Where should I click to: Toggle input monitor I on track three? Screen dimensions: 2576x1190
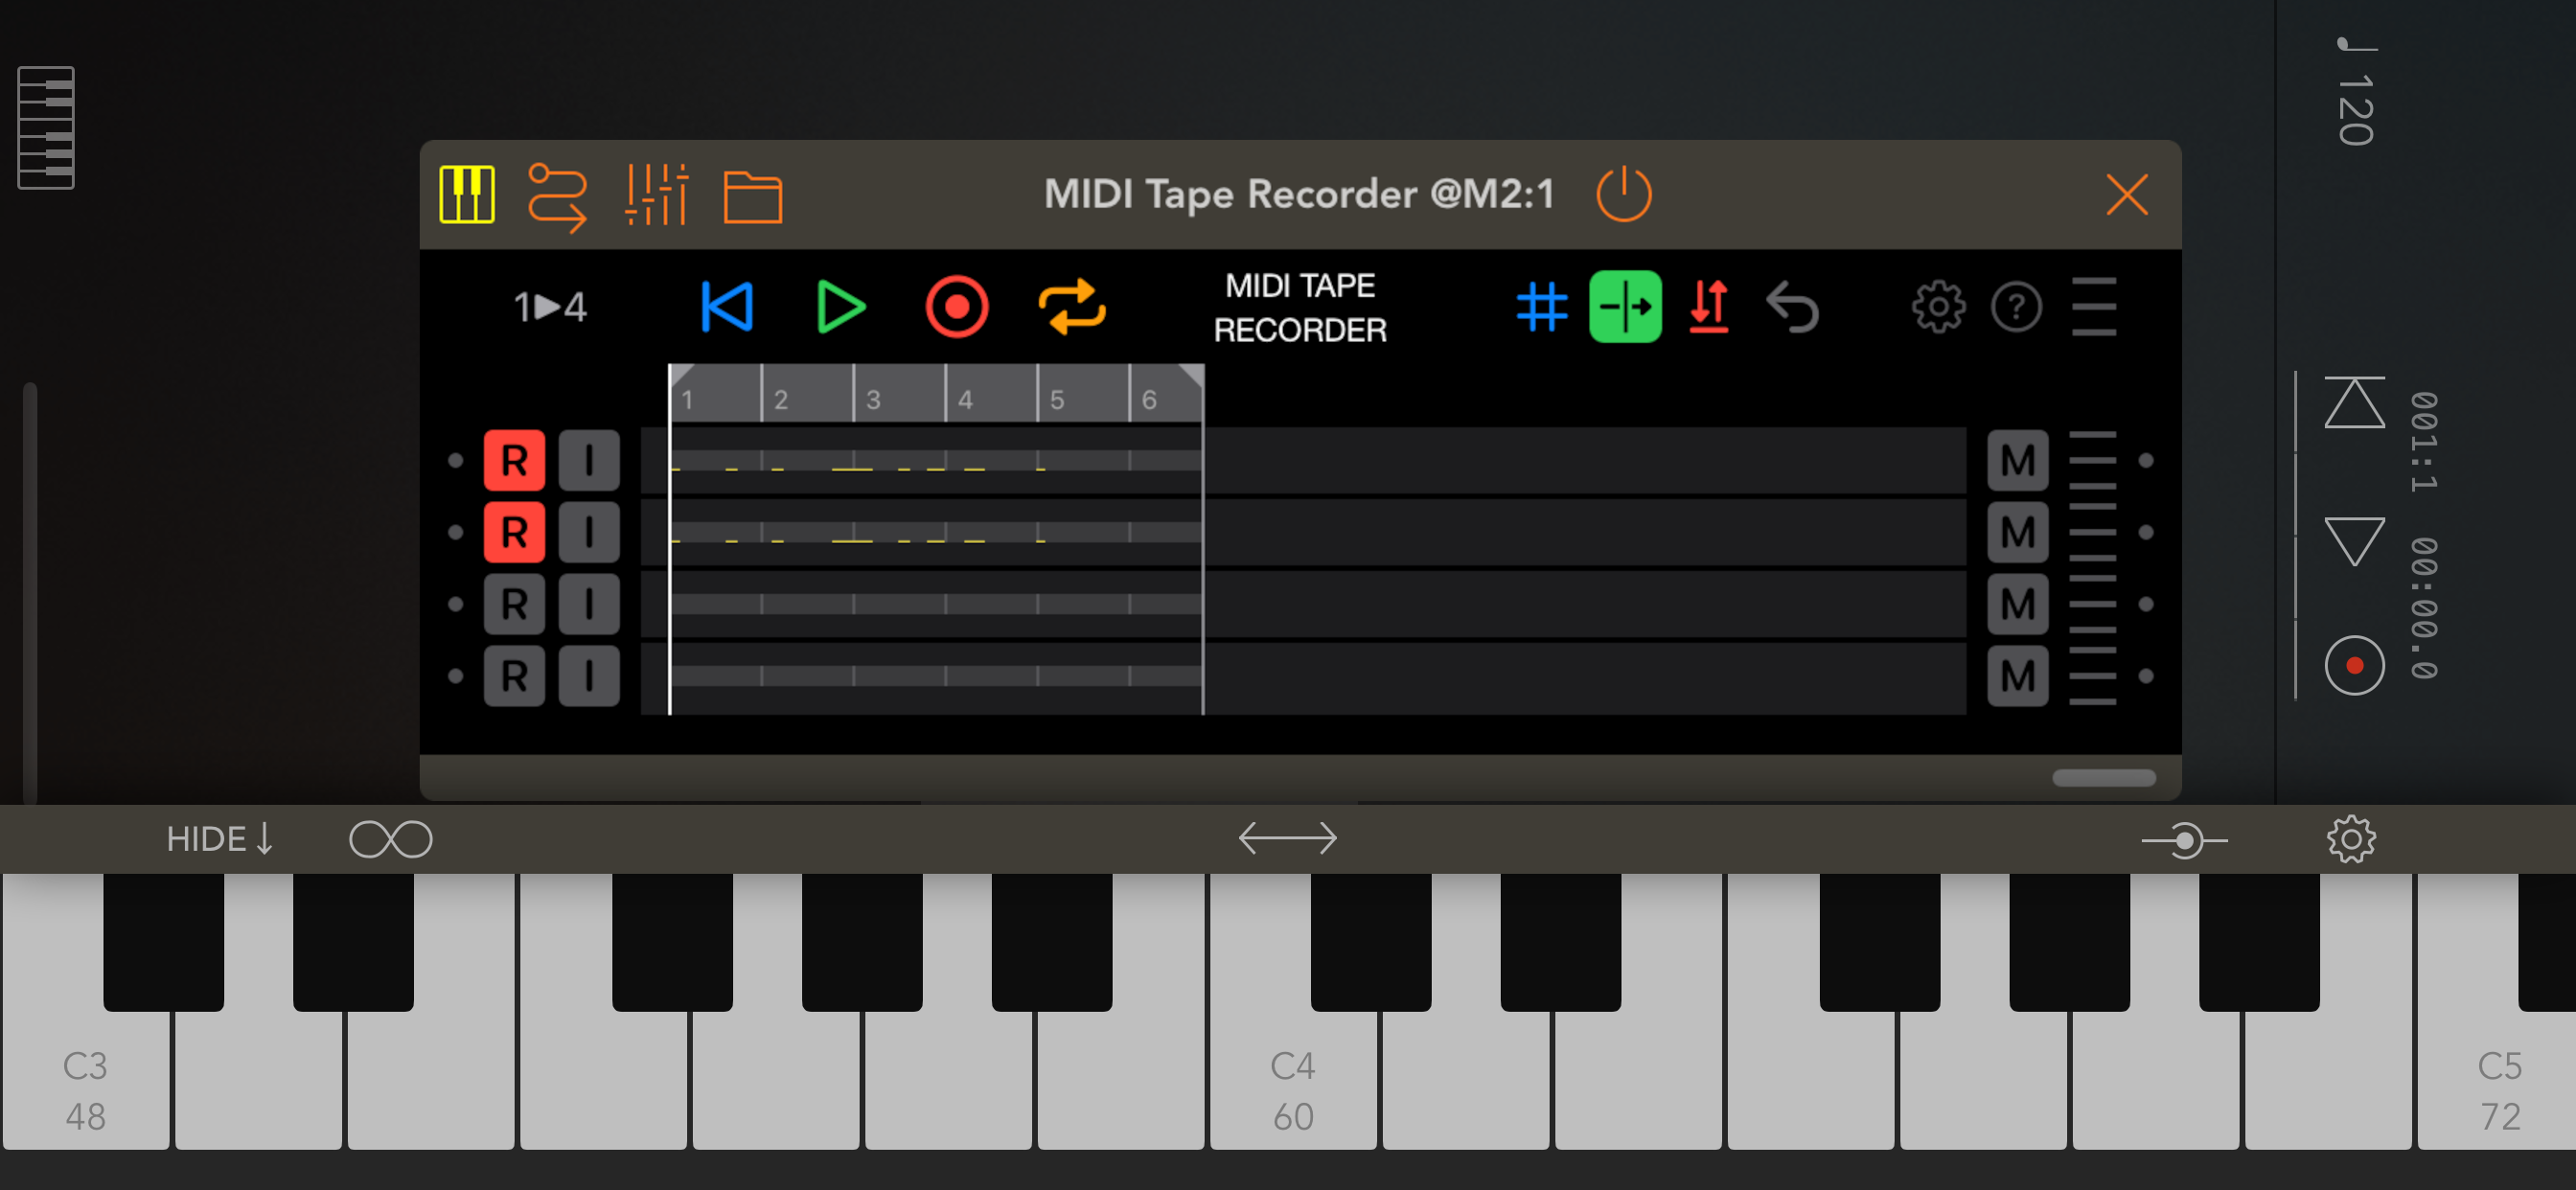[589, 604]
